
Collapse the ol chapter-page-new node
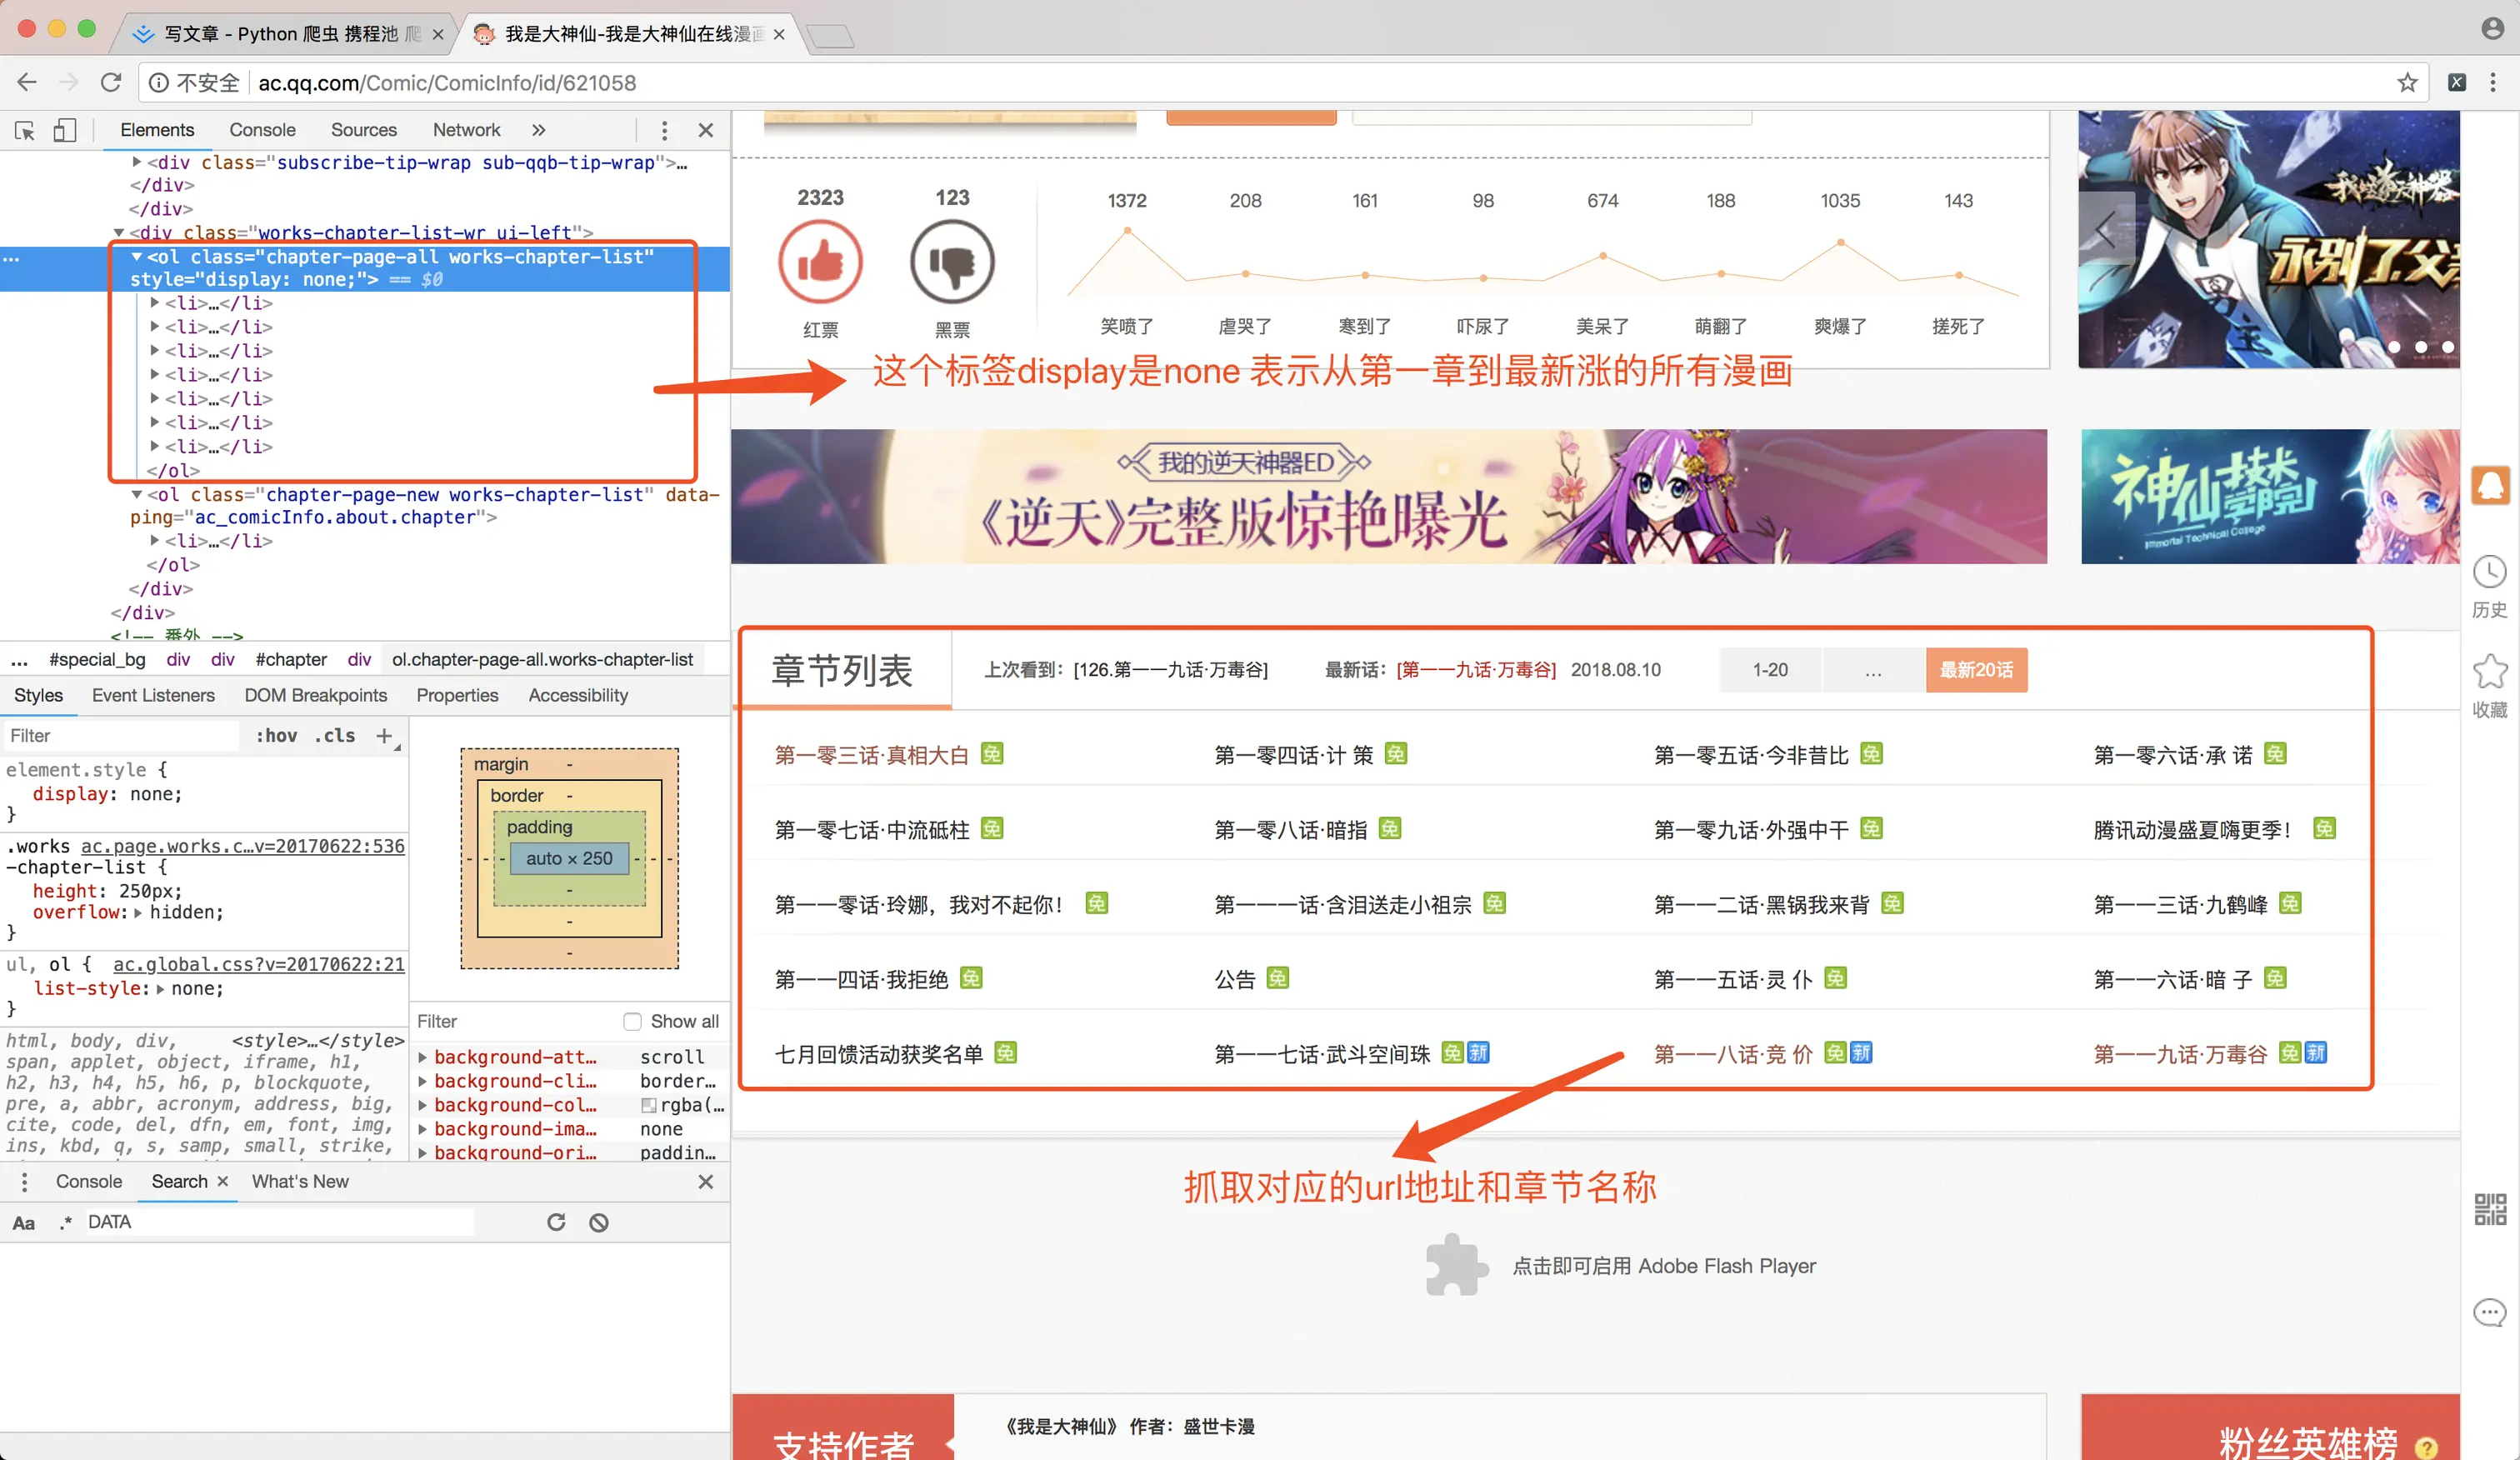pyautogui.click(x=137, y=494)
